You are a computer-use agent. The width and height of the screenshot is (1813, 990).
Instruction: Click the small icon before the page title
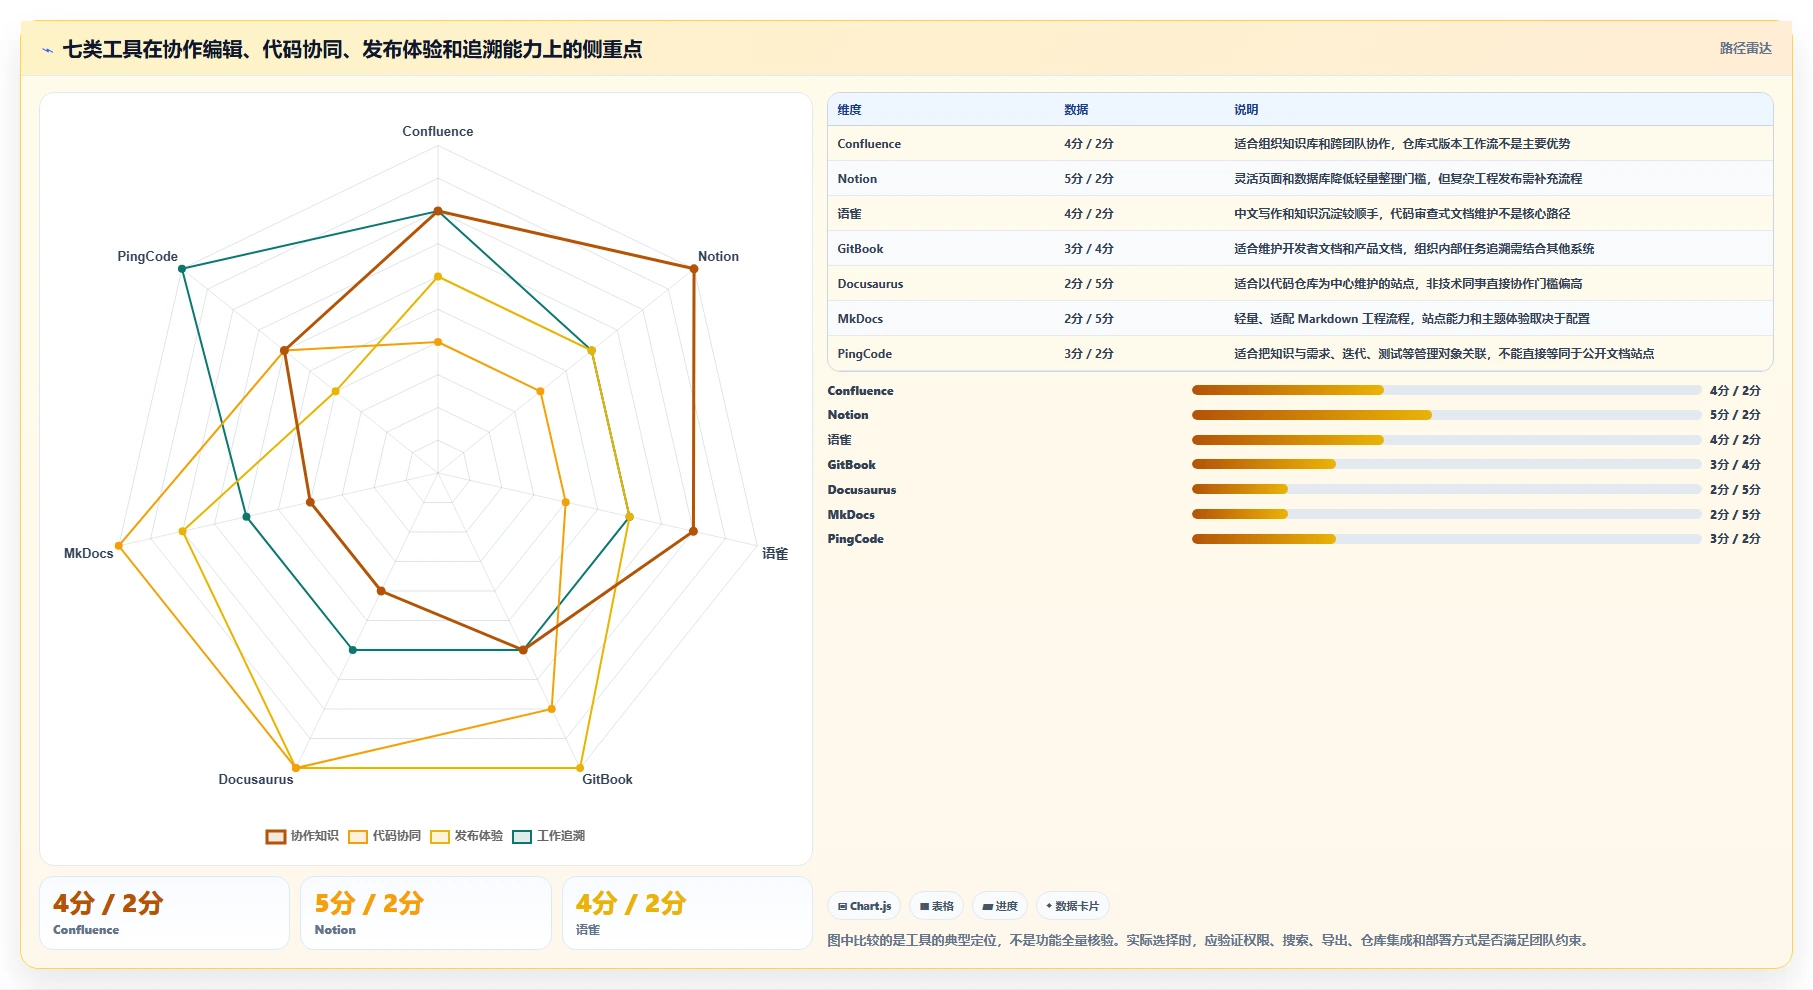pos(47,50)
